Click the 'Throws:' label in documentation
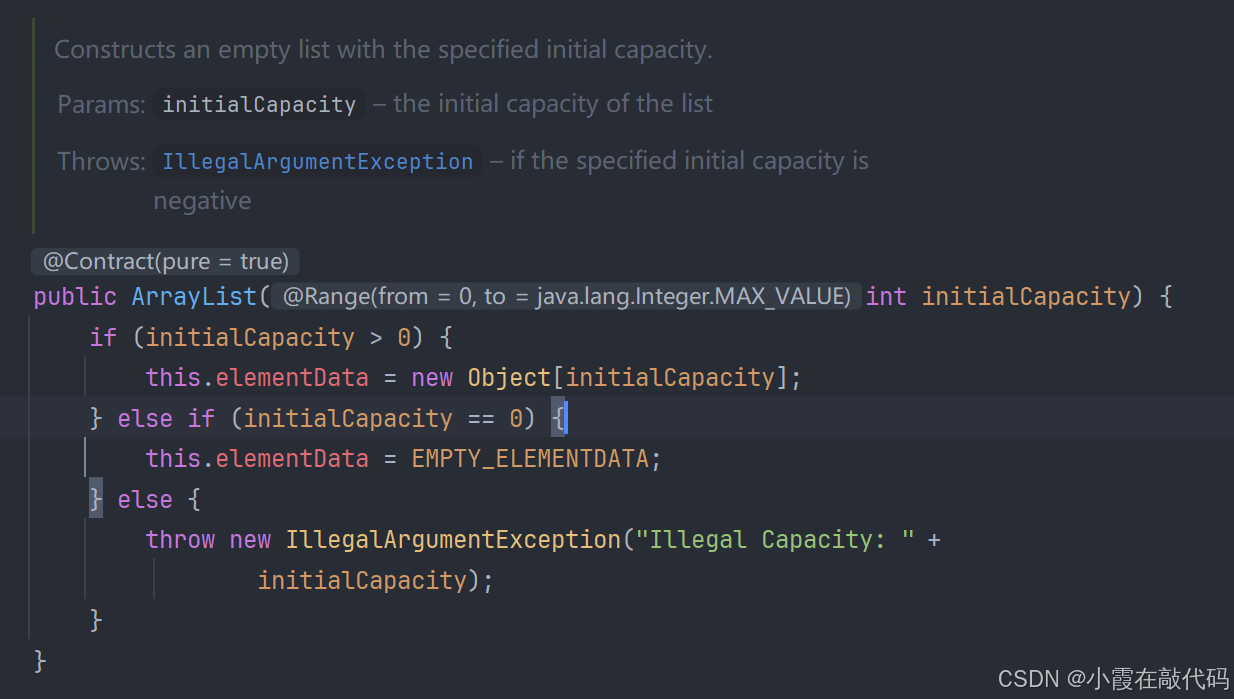Viewport: 1234px width, 699px height. (x=102, y=161)
